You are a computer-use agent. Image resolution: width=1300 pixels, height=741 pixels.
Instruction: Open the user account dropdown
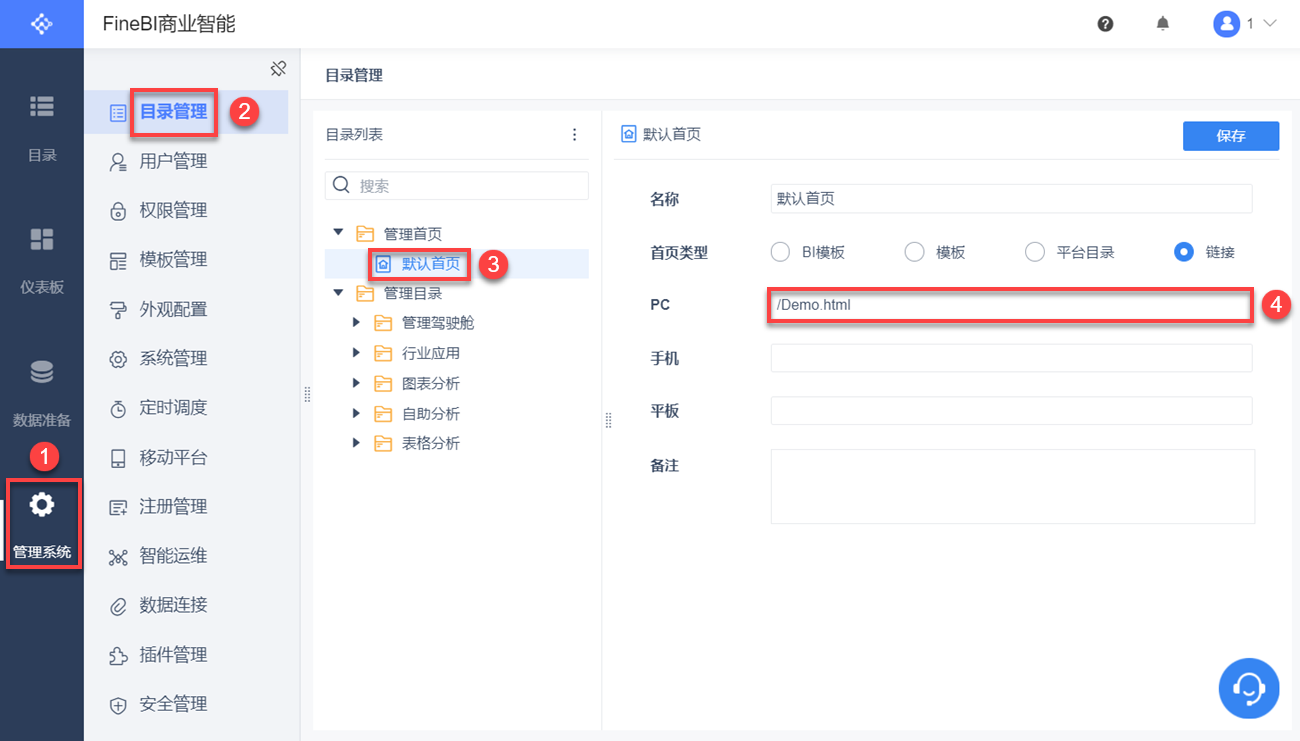[1245, 24]
